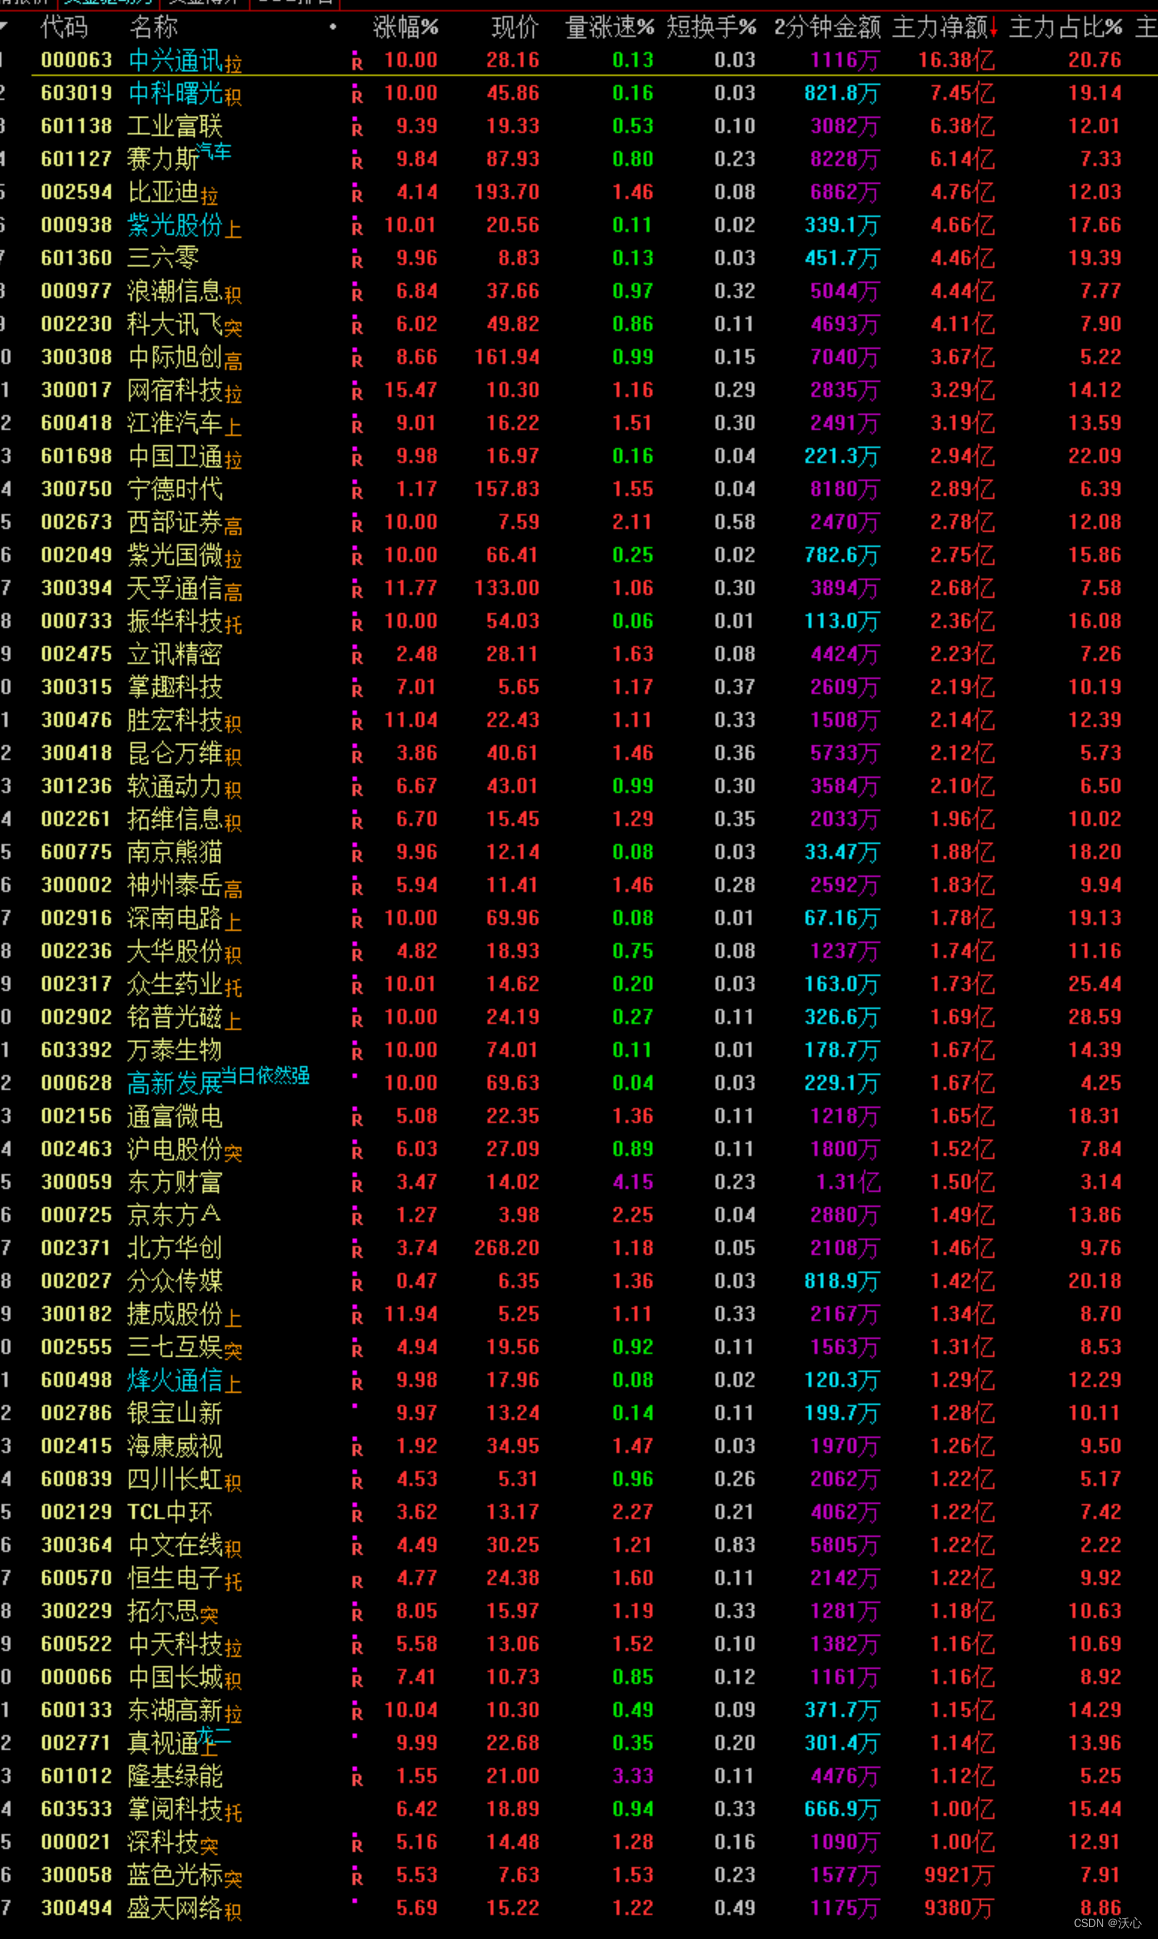Click the R icon in 网宿科技 row
Image resolution: width=1158 pixels, height=1939 pixels.
pyautogui.click(x=357, y=393)
